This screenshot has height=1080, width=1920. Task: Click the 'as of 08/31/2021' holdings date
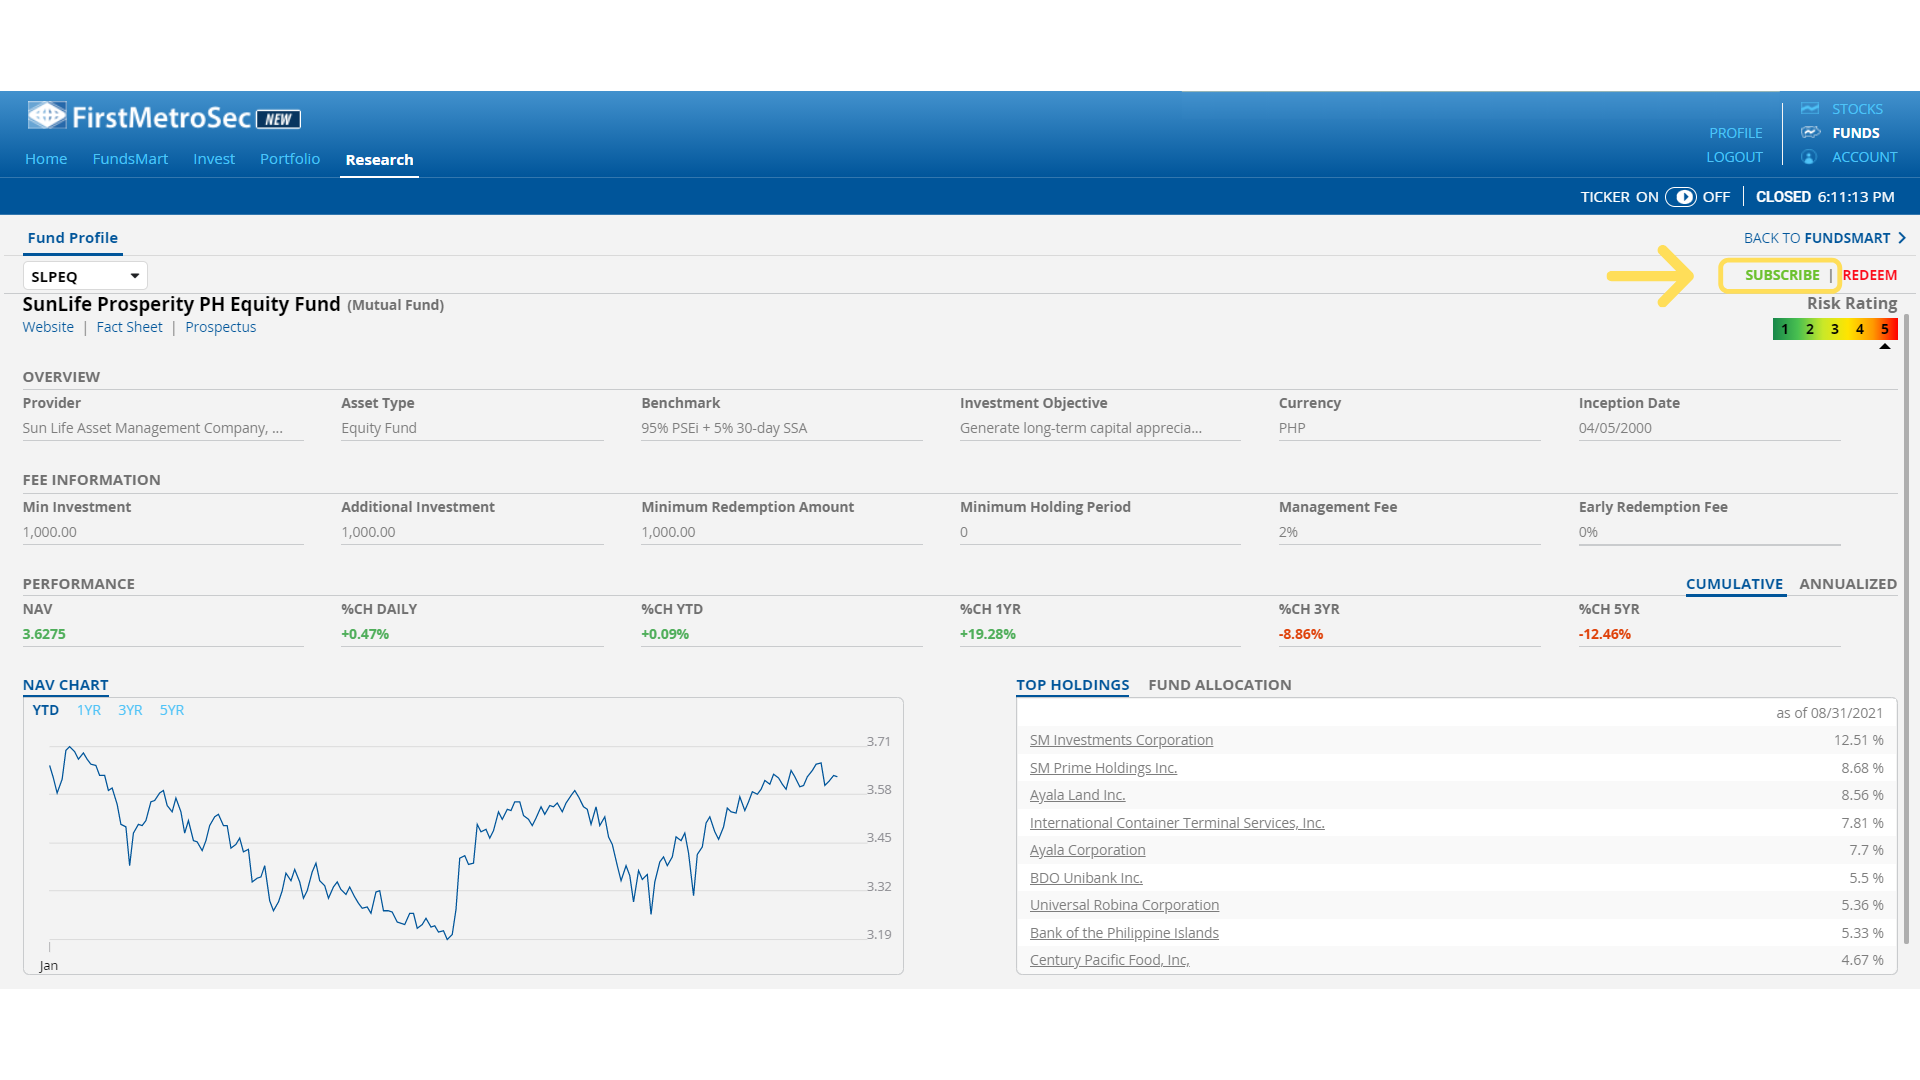click(x=1829, y=713)
